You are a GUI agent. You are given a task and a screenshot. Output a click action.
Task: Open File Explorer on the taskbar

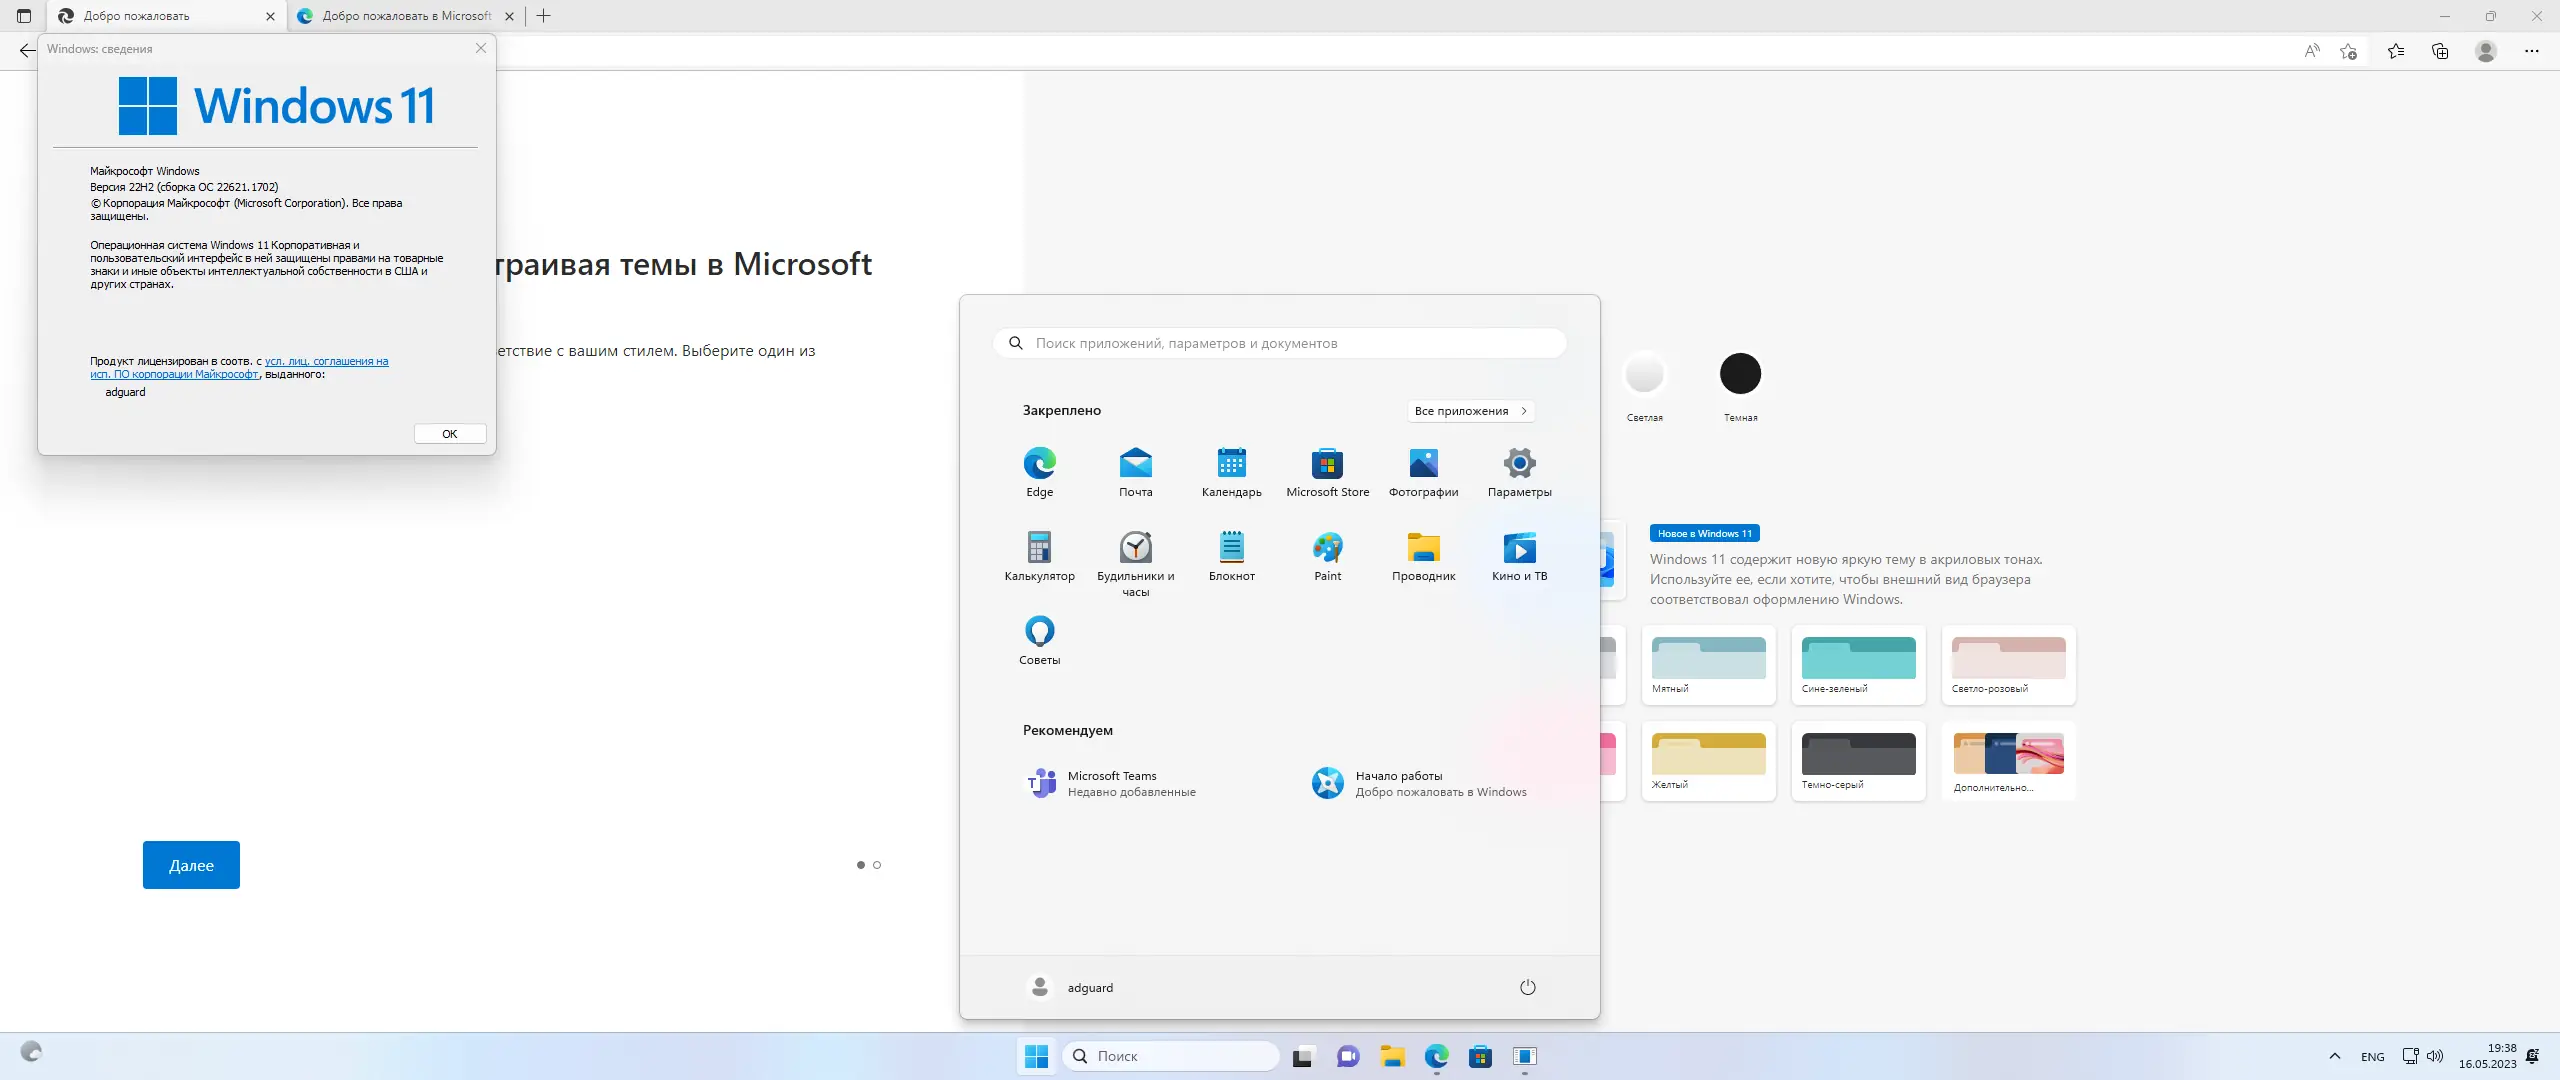click(x=1392, y=1056)
